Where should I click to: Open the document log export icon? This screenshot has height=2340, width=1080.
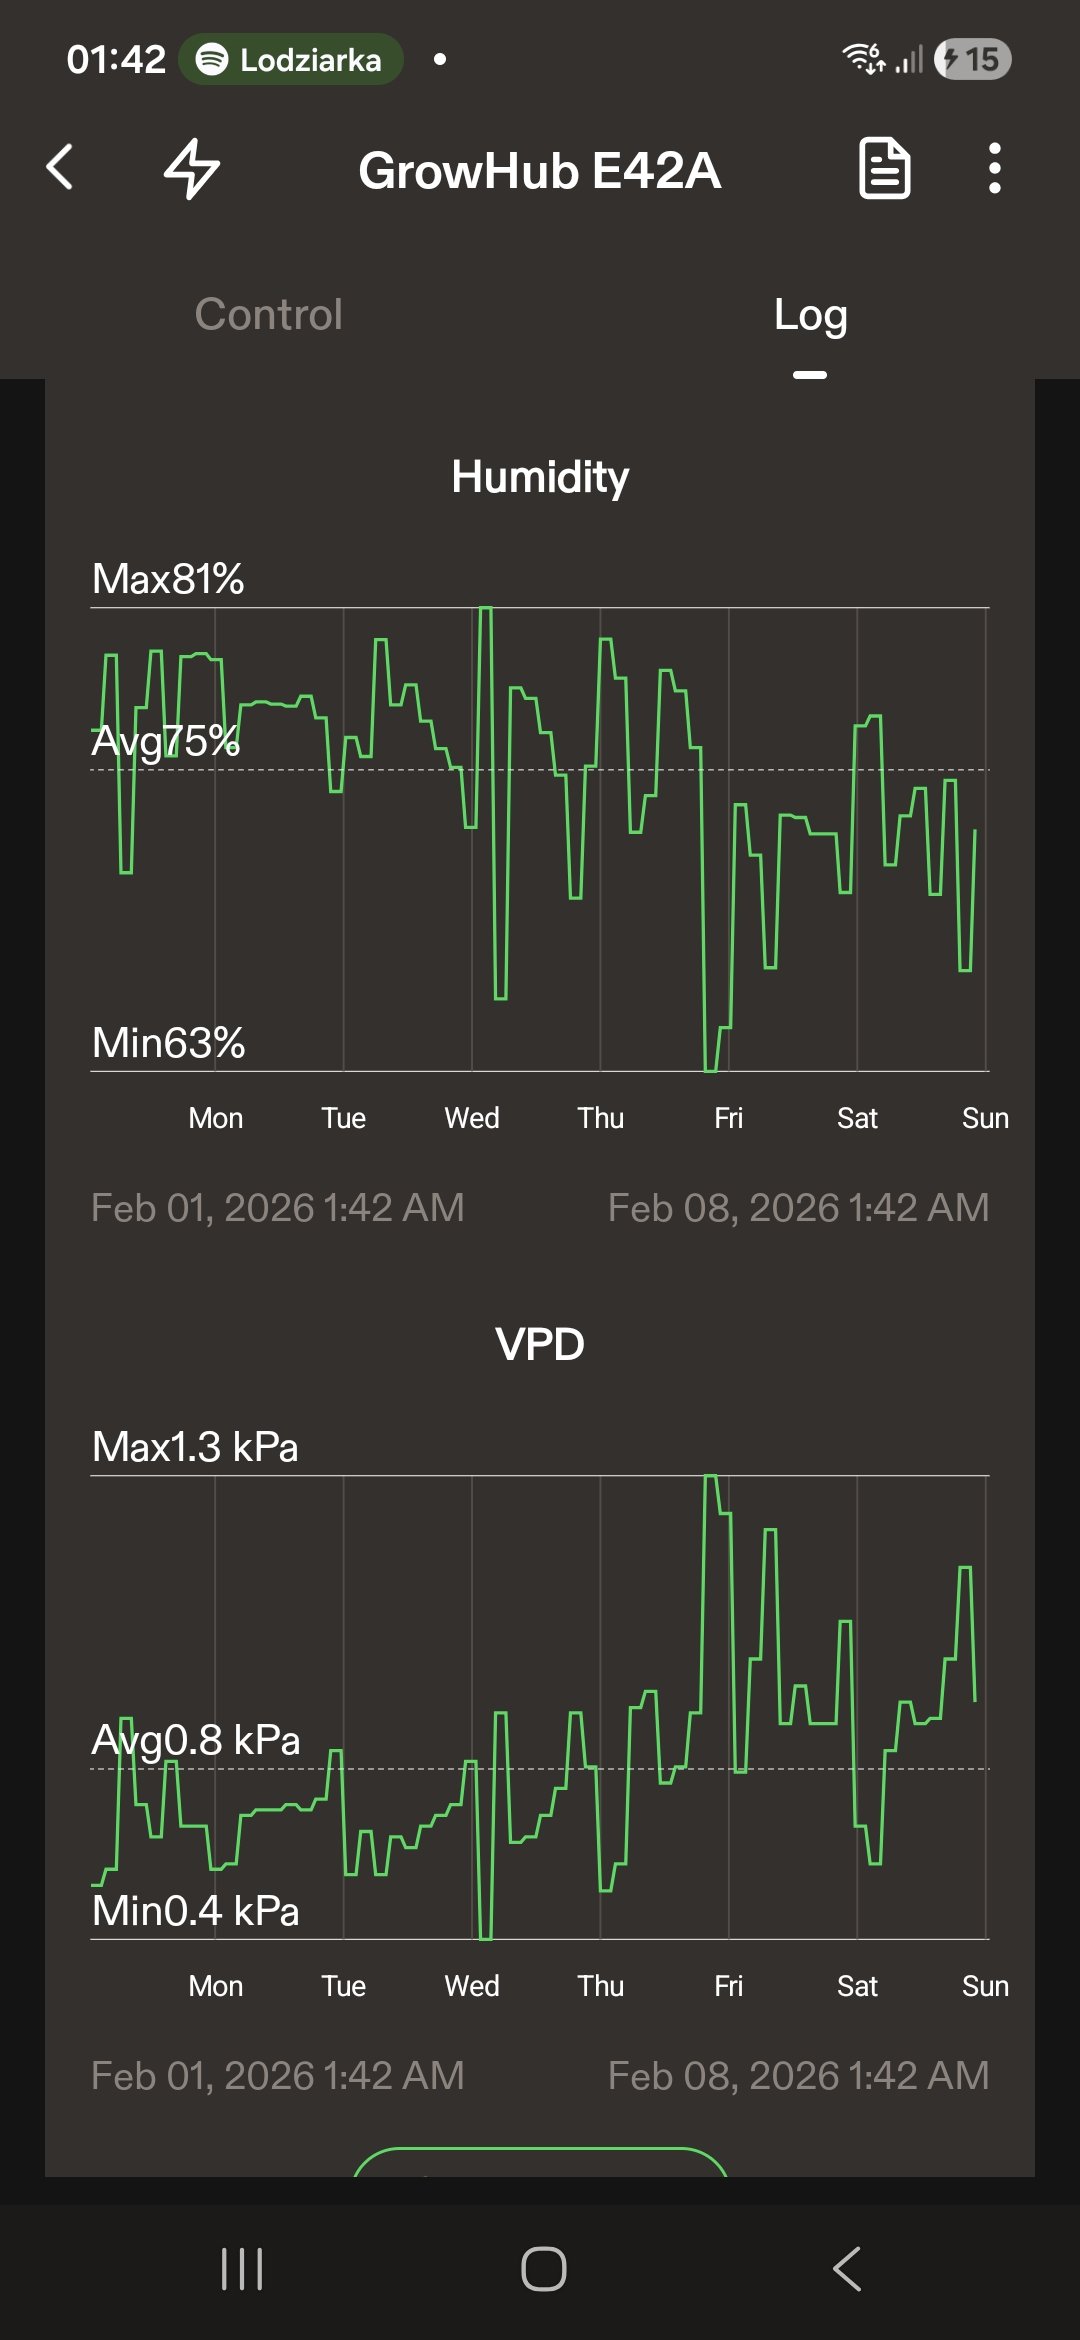tap(884, 168)
